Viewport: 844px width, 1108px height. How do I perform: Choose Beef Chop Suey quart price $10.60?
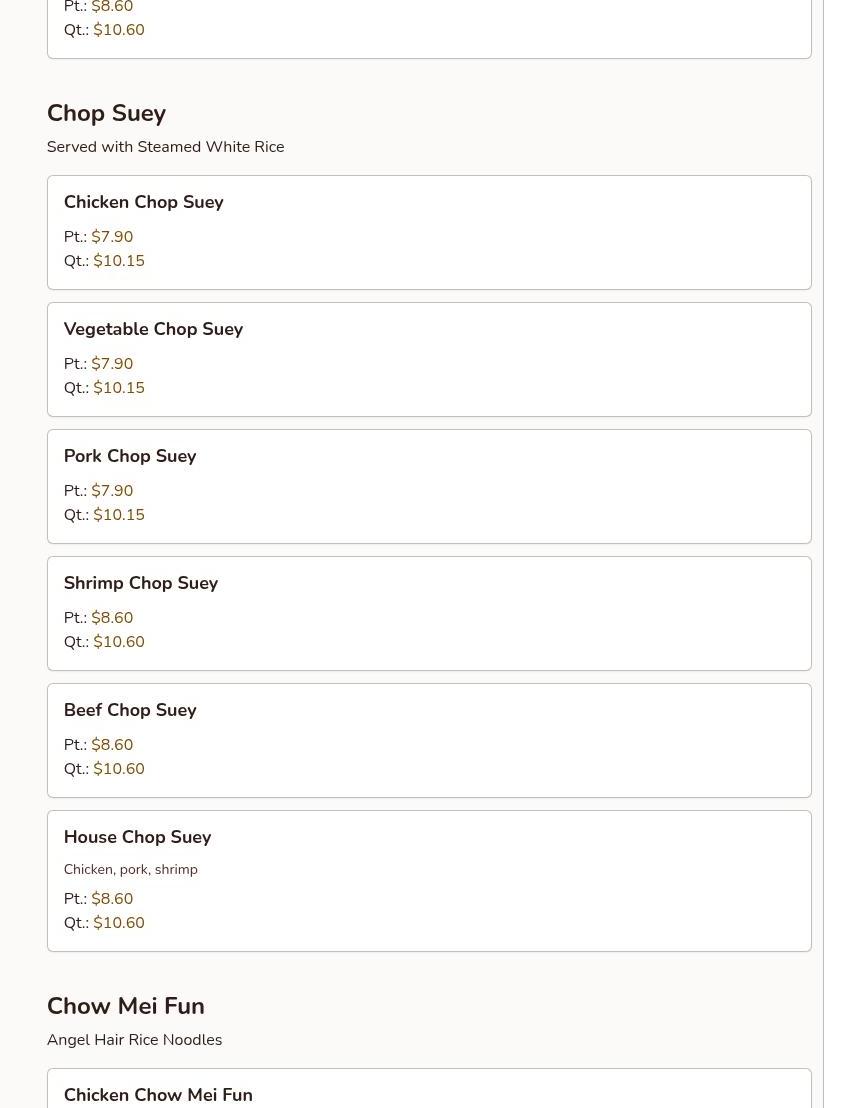[x=119, y=769]
